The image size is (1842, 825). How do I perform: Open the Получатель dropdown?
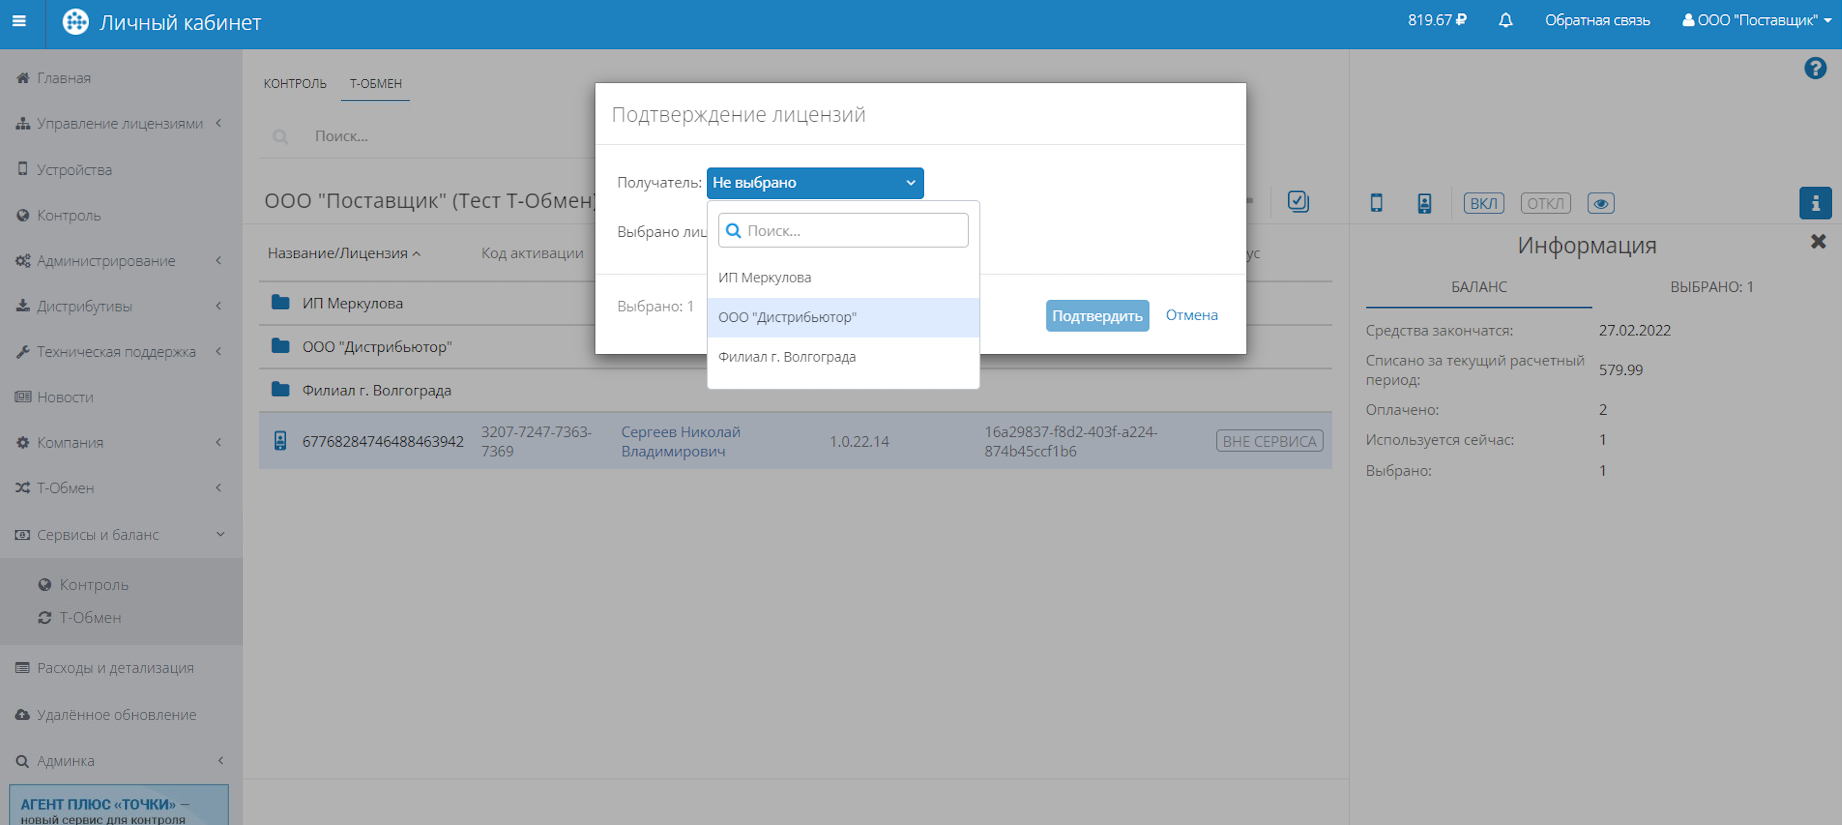(814, 183)
